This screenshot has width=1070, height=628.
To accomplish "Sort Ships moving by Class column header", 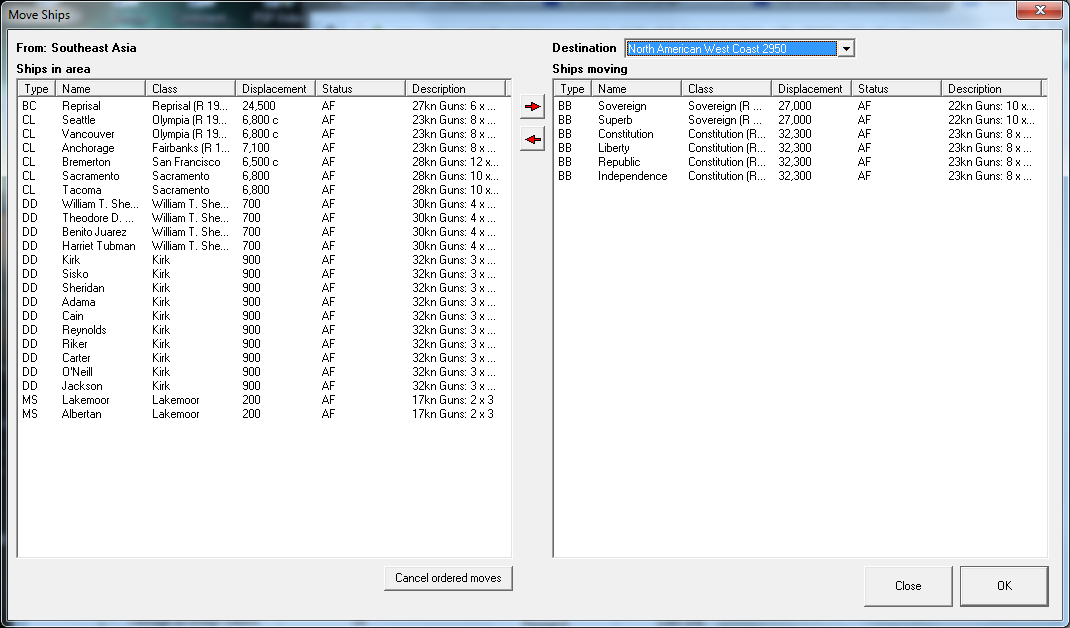I will (x=727, y=89).
